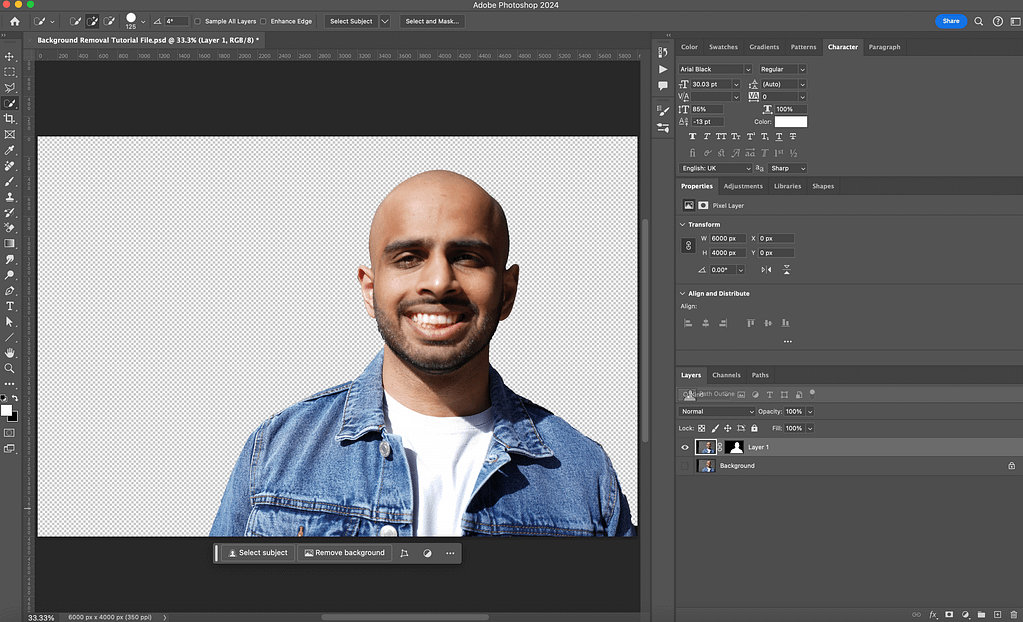Screen dimensions: 1023x622
Task: Hide Layer 1 using its eye icon
Action: 685,447
